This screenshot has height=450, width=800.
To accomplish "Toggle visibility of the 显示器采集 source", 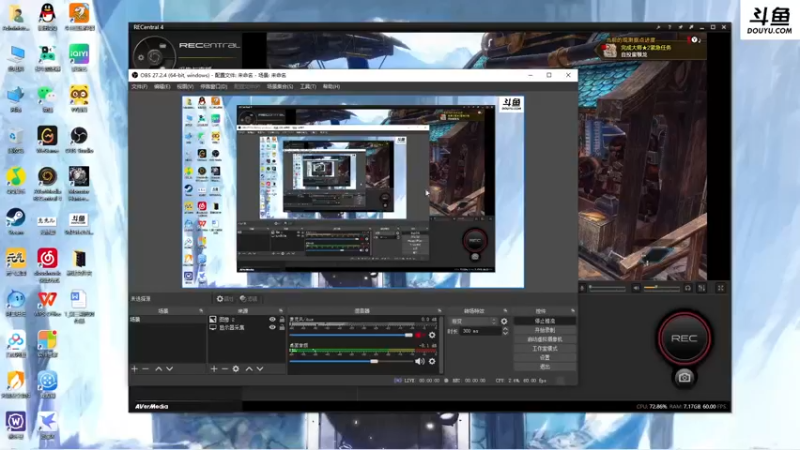I will click(272, 328).
